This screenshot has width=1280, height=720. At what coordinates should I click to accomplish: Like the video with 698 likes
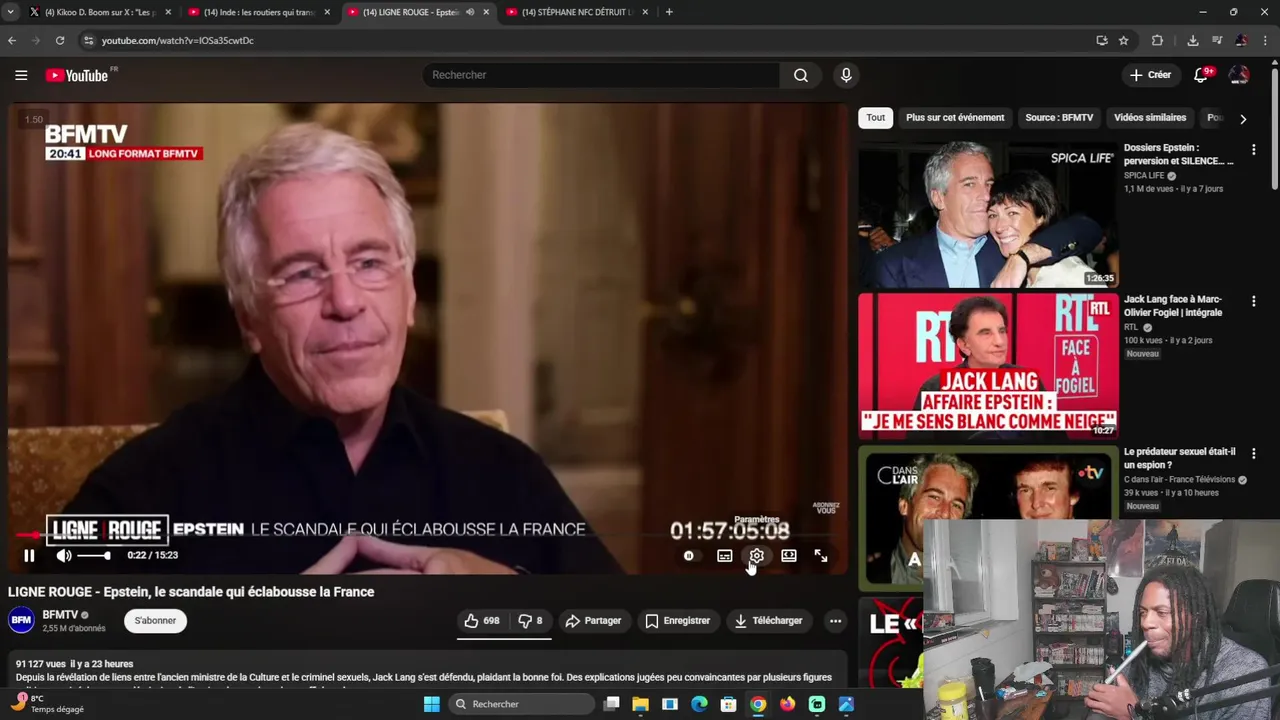482,621
